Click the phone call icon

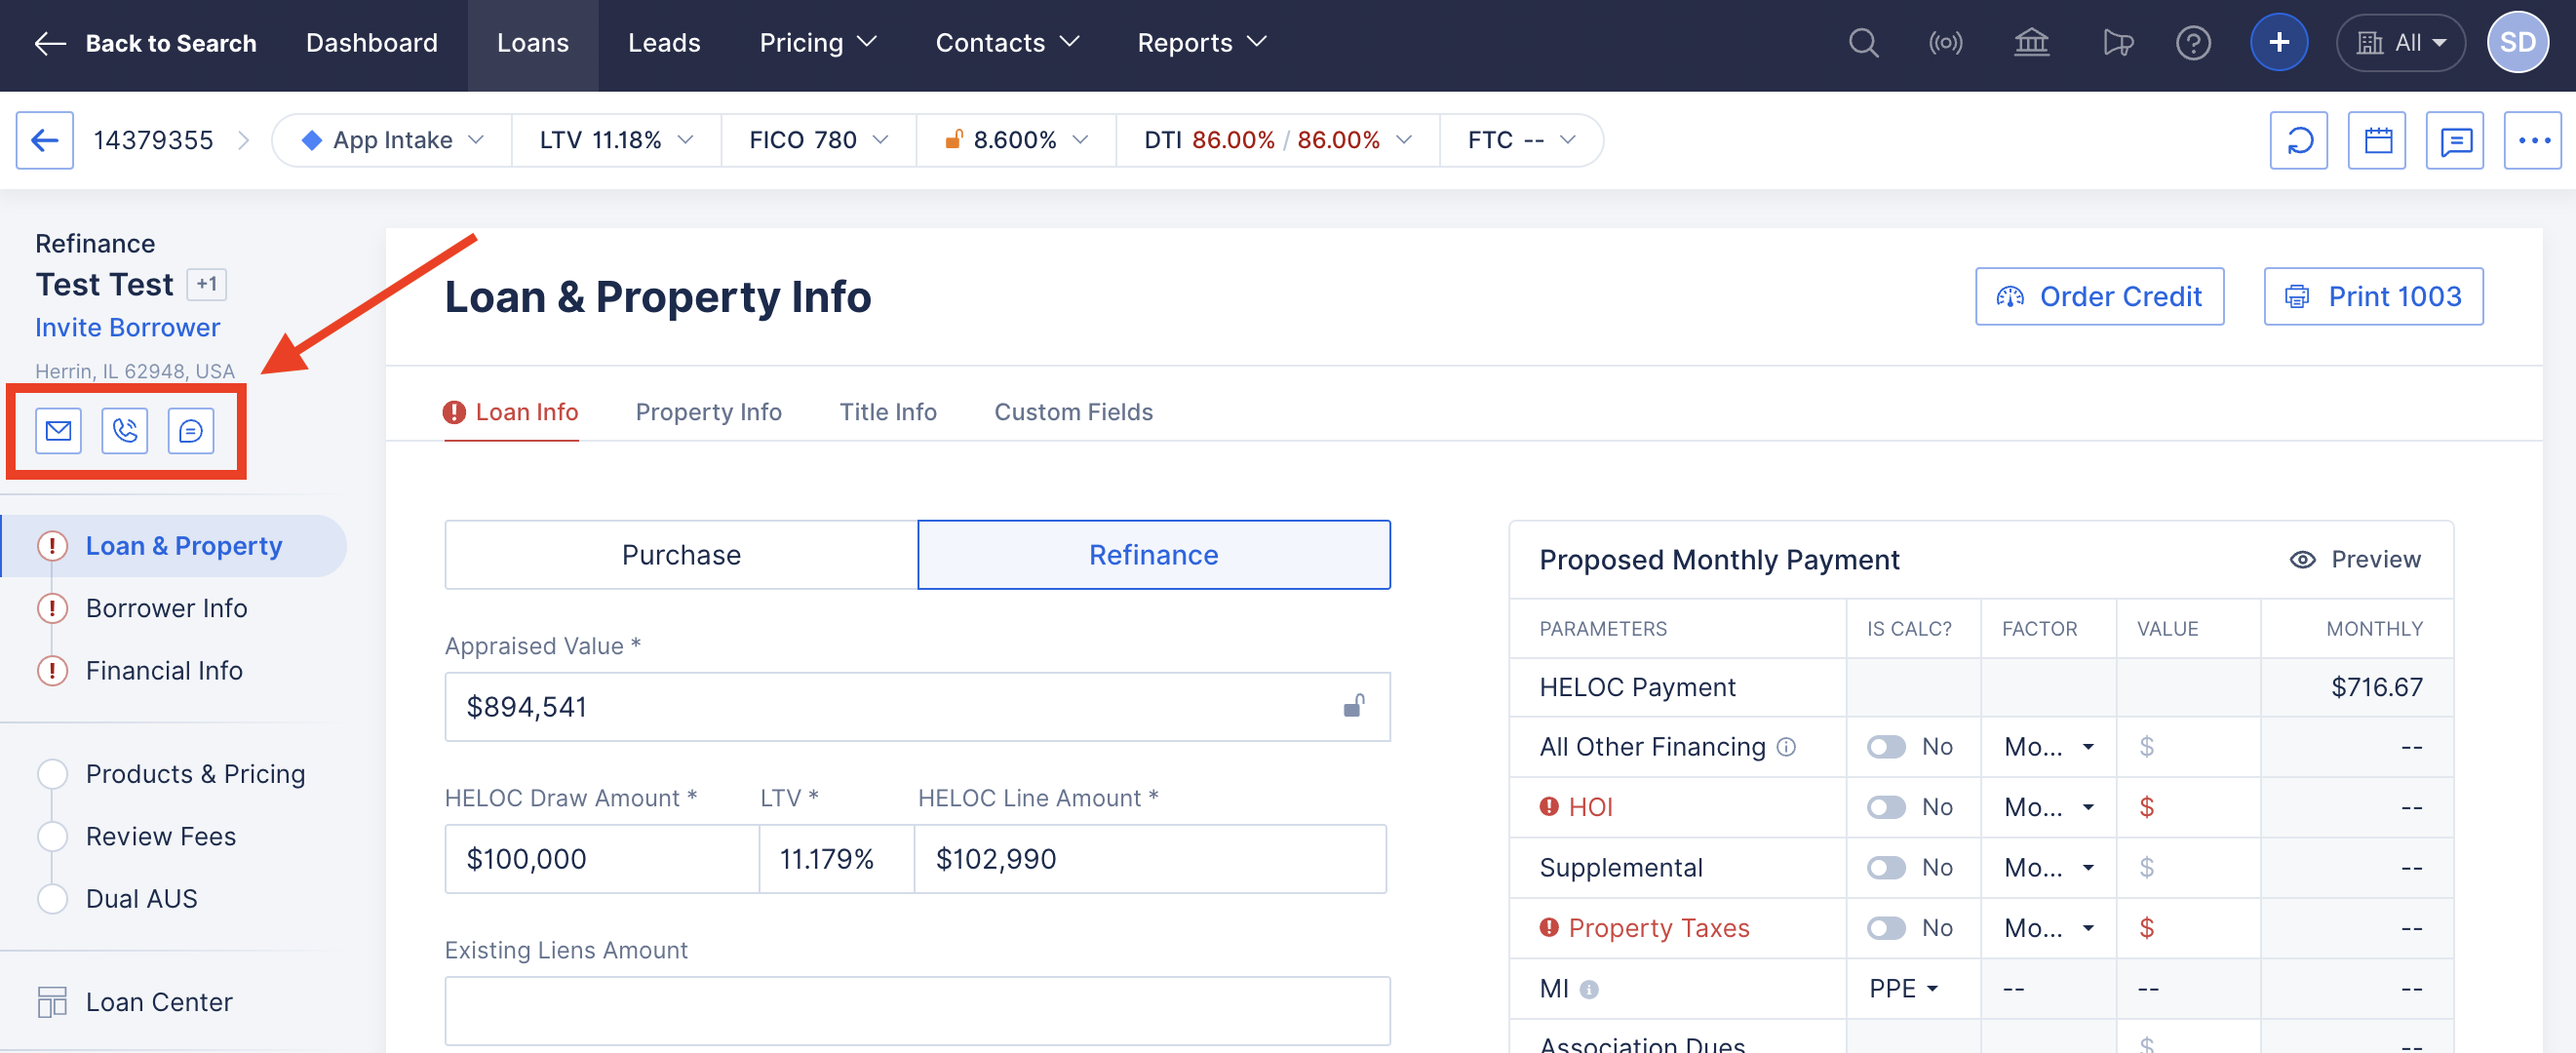[125, 431]
